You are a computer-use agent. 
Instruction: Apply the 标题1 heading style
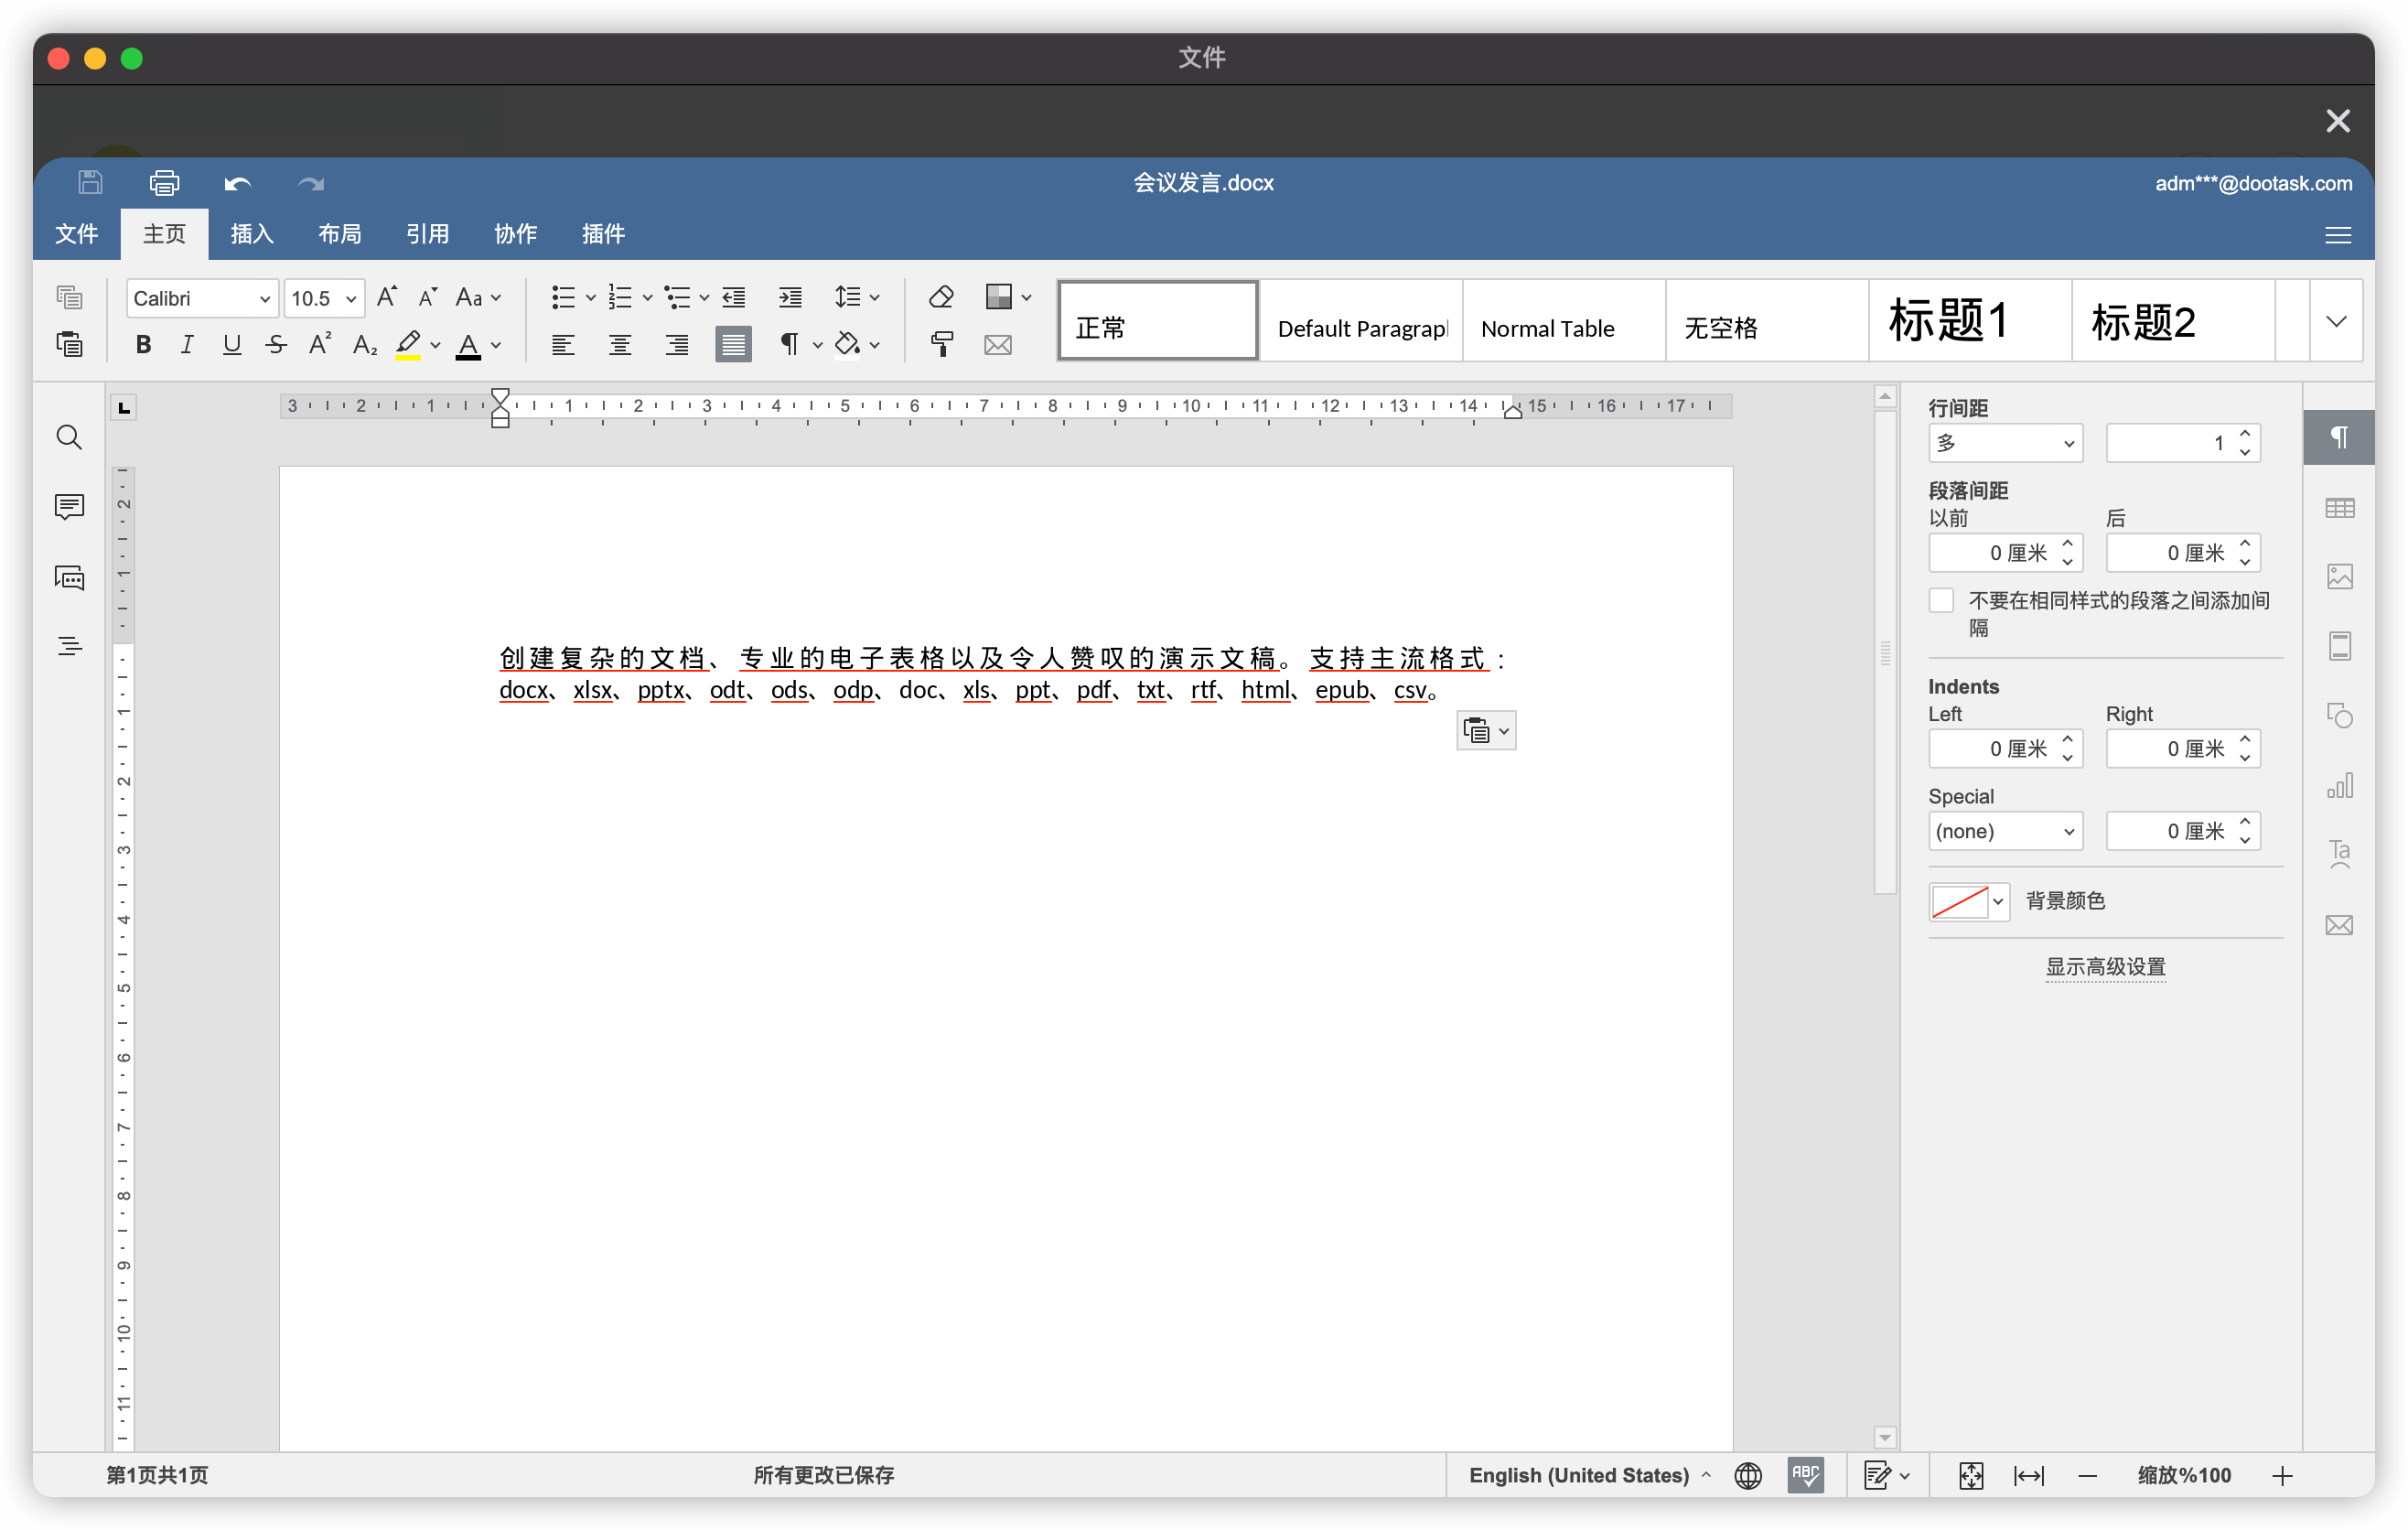[x=1967, y=321]
